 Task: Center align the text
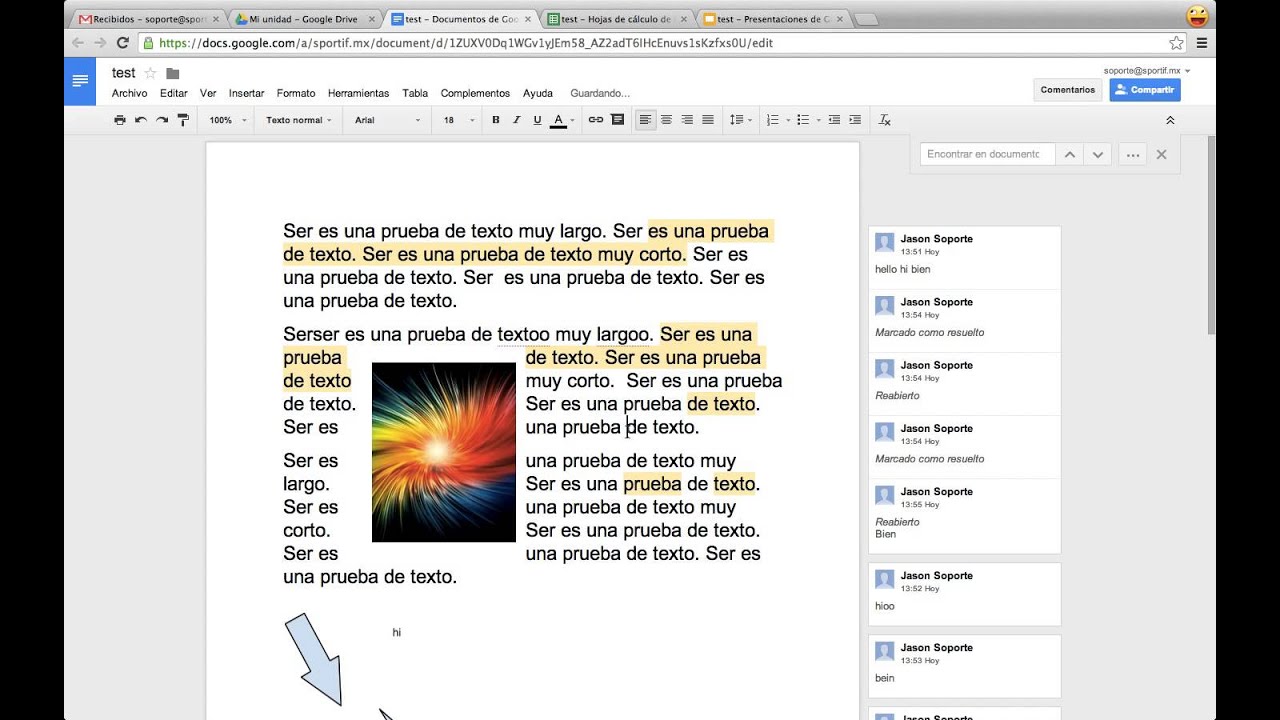[666, 120]
